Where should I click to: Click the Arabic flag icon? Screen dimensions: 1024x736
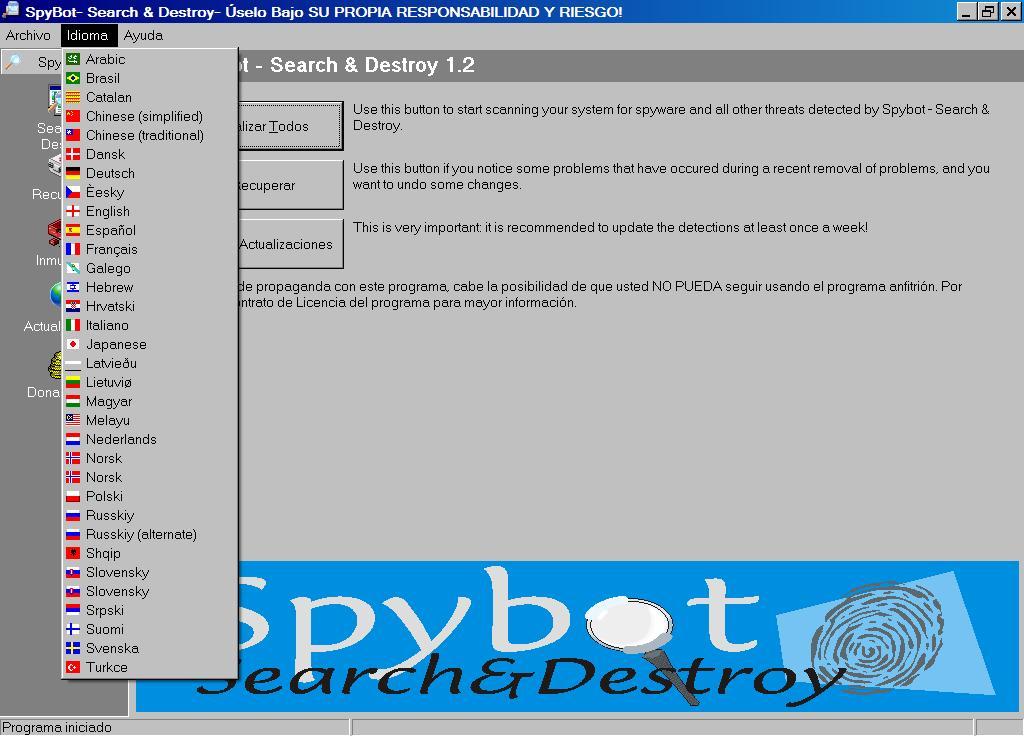click(73, 59)
